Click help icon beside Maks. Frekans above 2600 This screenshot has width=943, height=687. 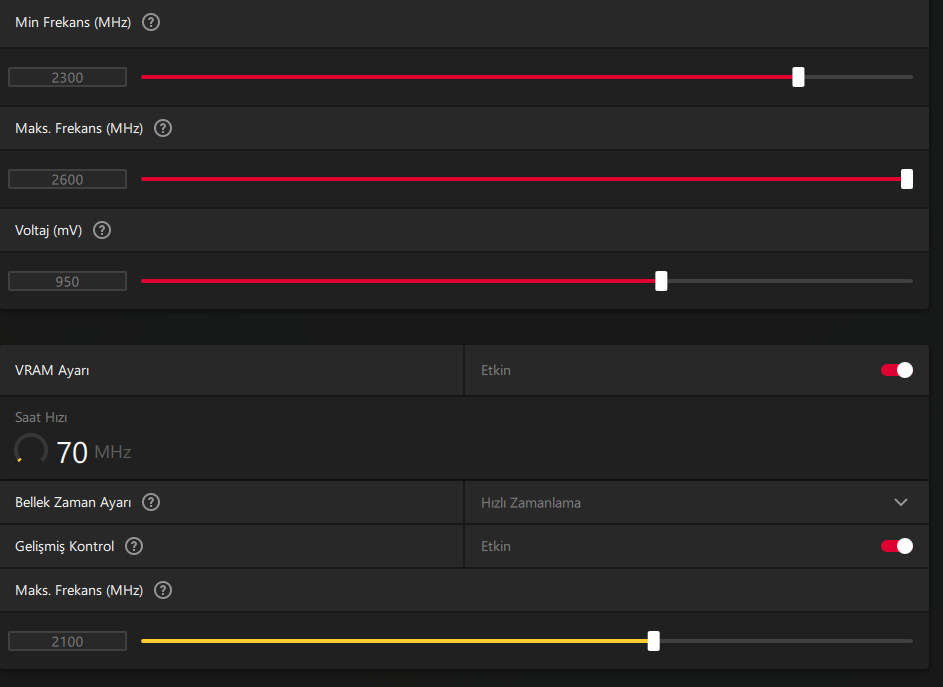point(163,128)
